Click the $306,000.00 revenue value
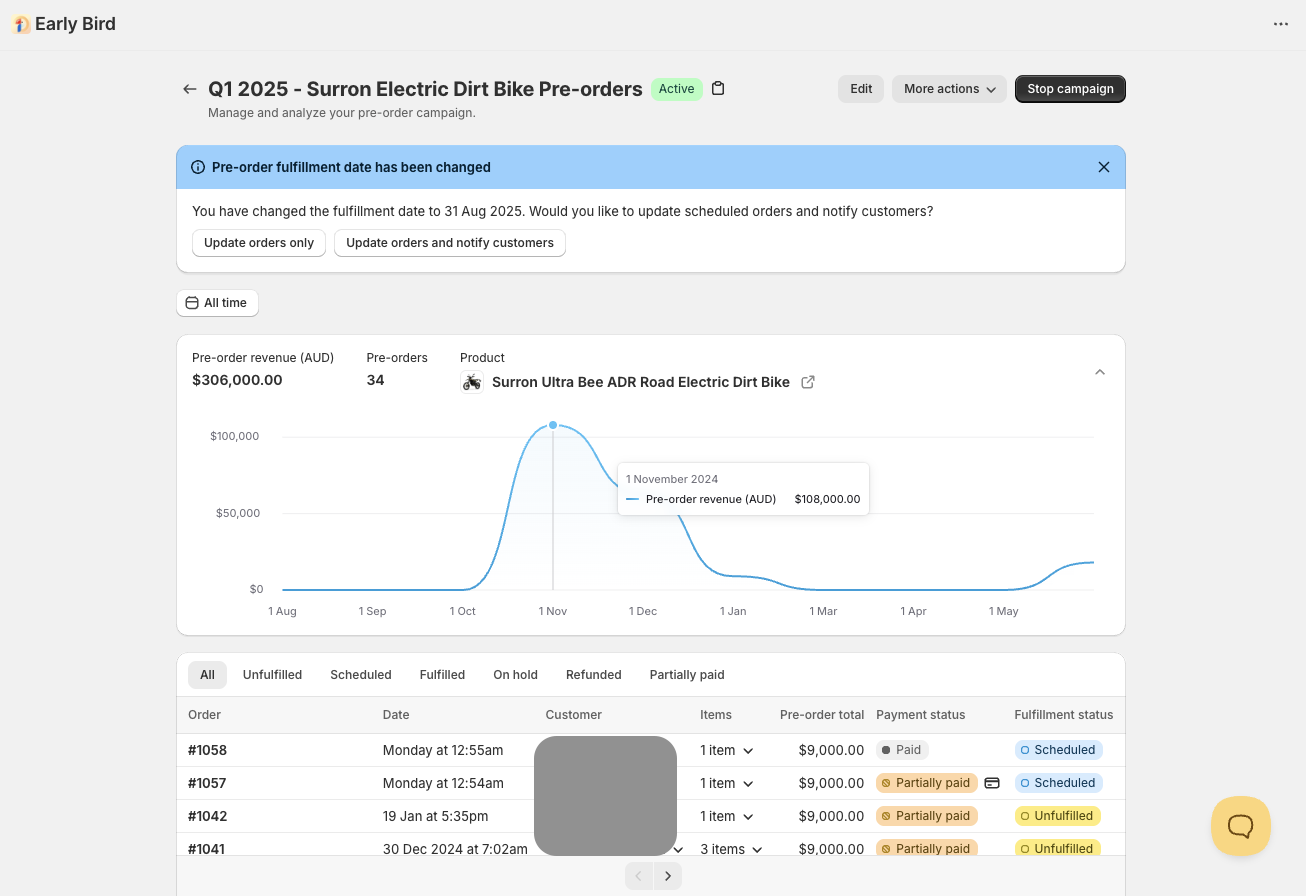This screenshot has height=896, width=1306. (237, 380)
